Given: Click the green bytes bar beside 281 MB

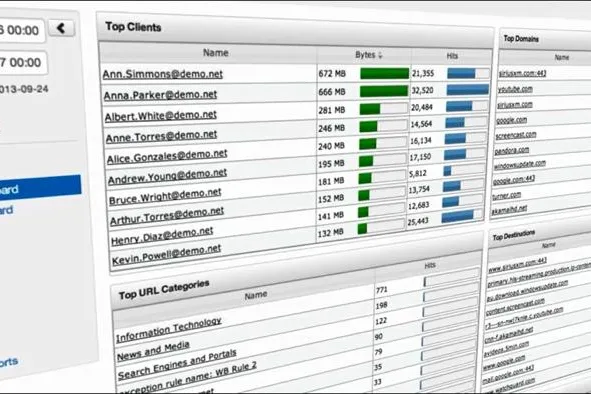Looking at the screenshot, I should [x=370, y=109].
